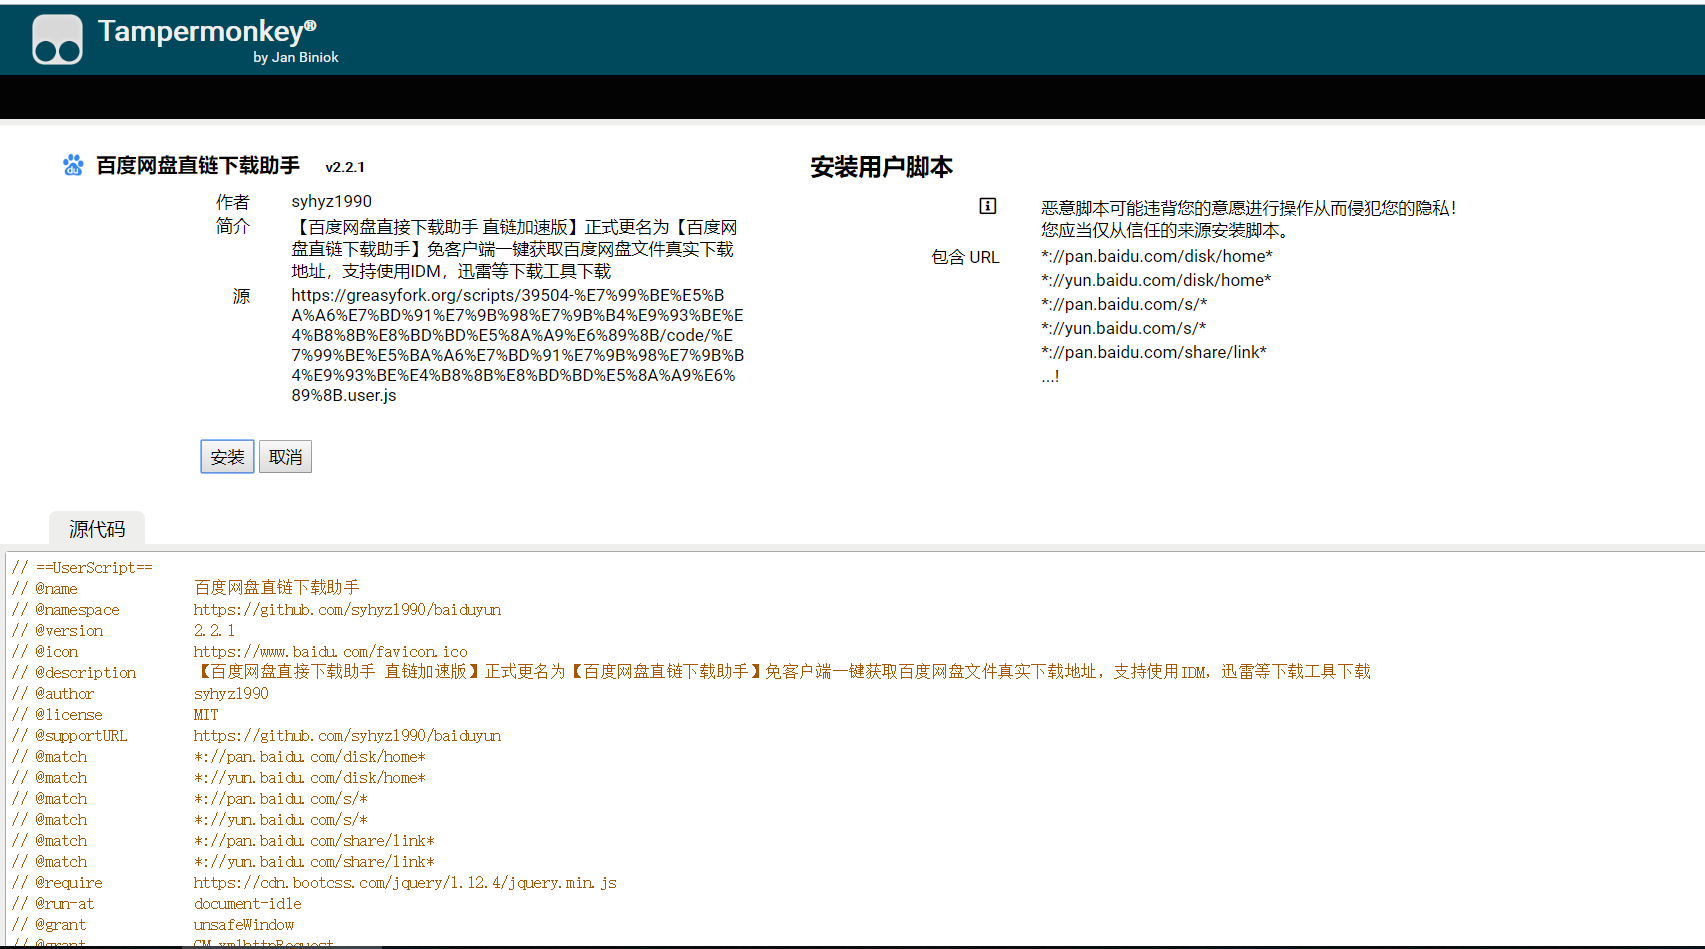The height and width of the screenshot is (949, 1705).
Task: Click the info icon next to the warning
Action: (x=988, y=206)
